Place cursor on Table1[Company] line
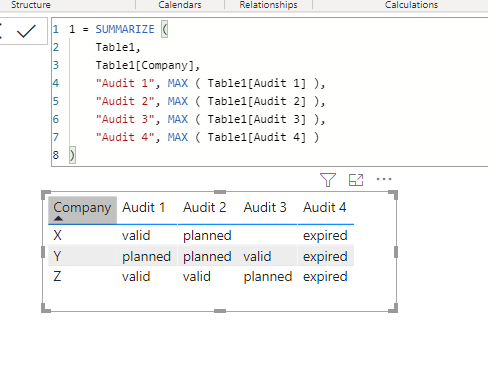Screen dimensions: 488x390 pos(148,65)
